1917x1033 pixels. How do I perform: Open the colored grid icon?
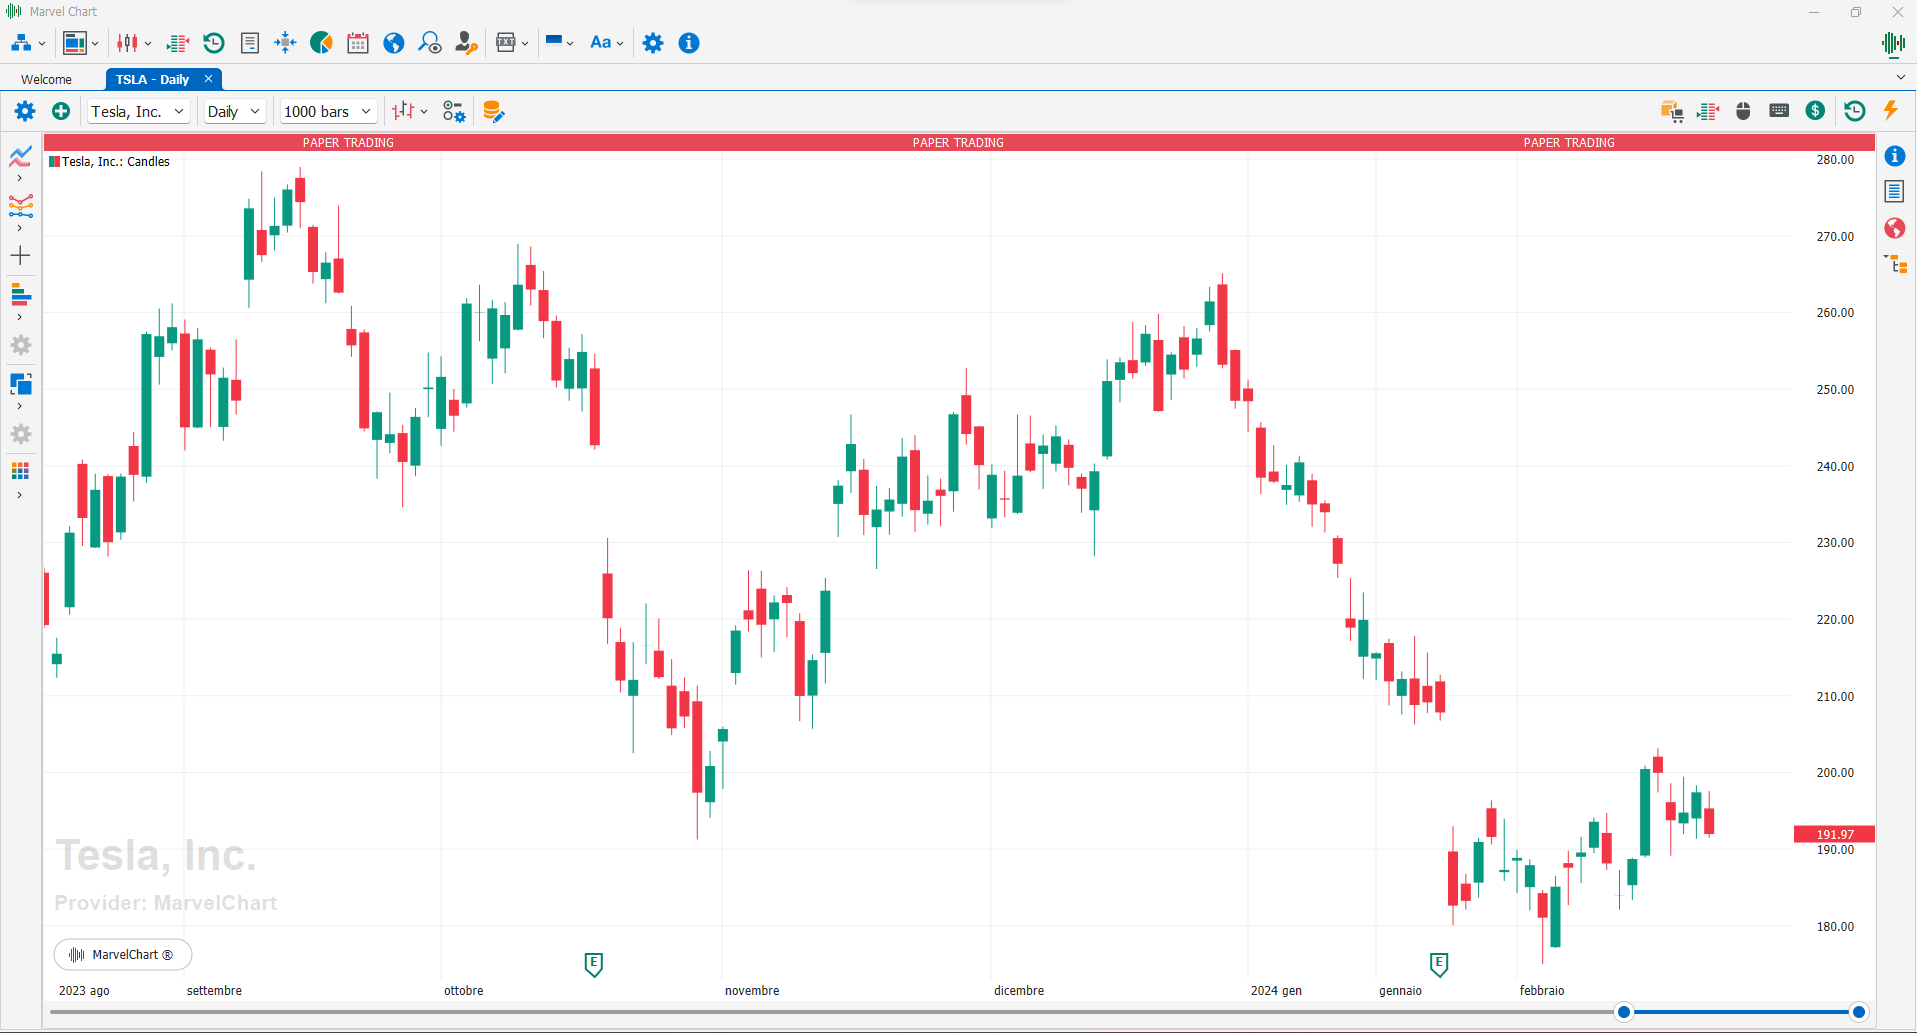[x=20, y=471]
